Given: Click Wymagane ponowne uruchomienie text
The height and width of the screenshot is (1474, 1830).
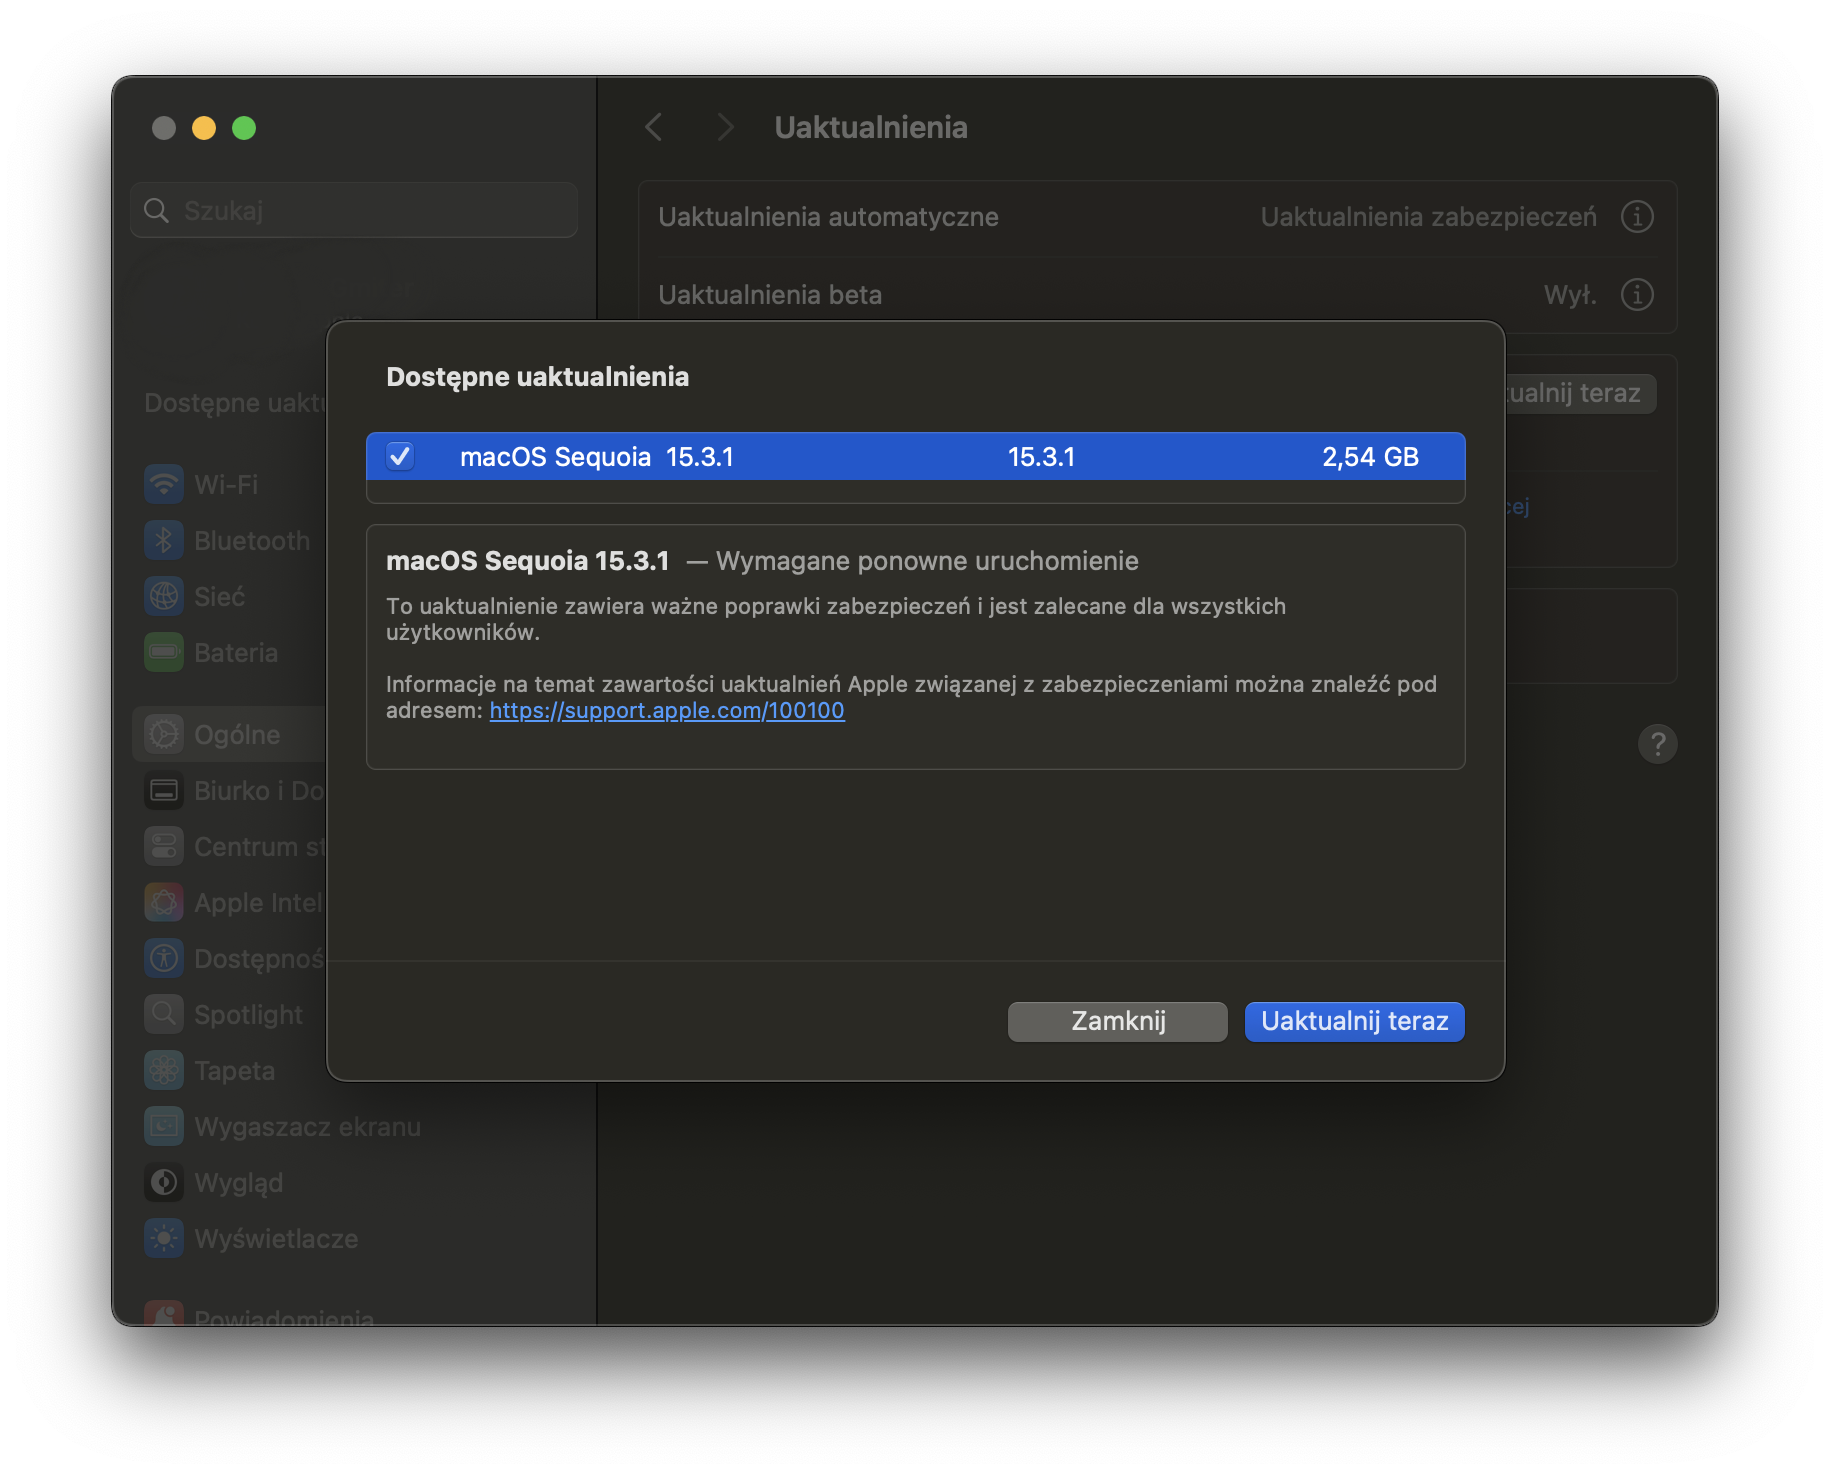Looking at the screenshot, I should coord(927,561).
